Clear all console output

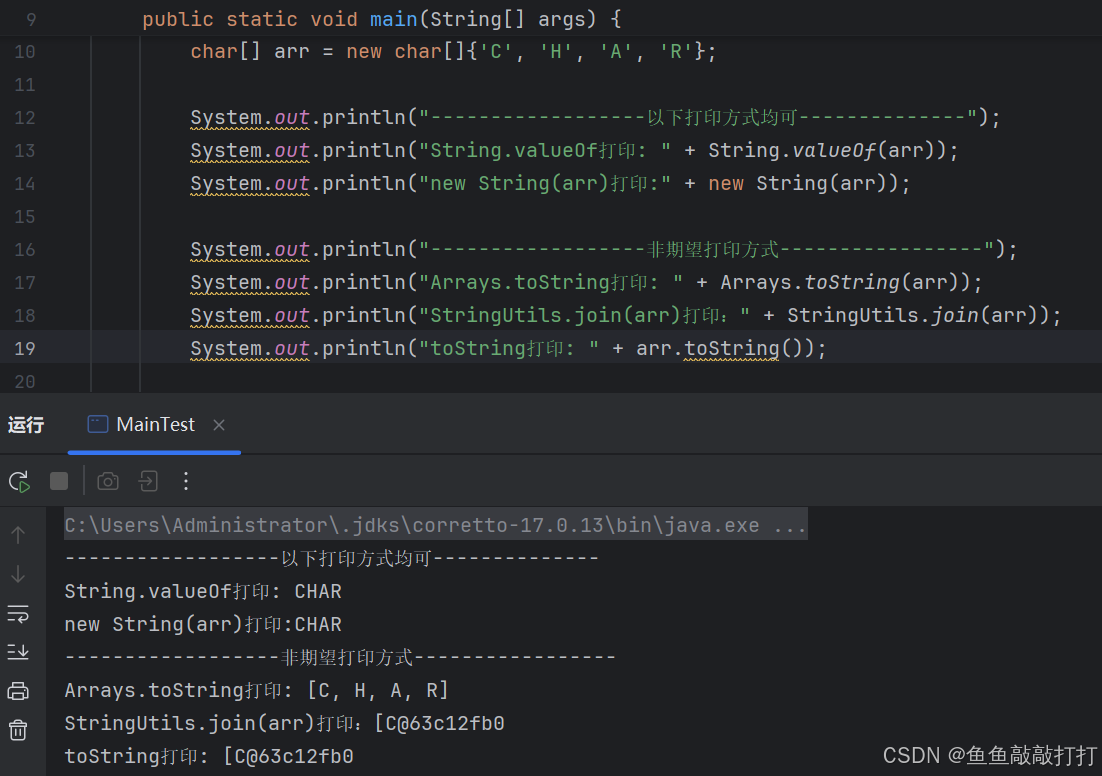(x=18, y=729)
